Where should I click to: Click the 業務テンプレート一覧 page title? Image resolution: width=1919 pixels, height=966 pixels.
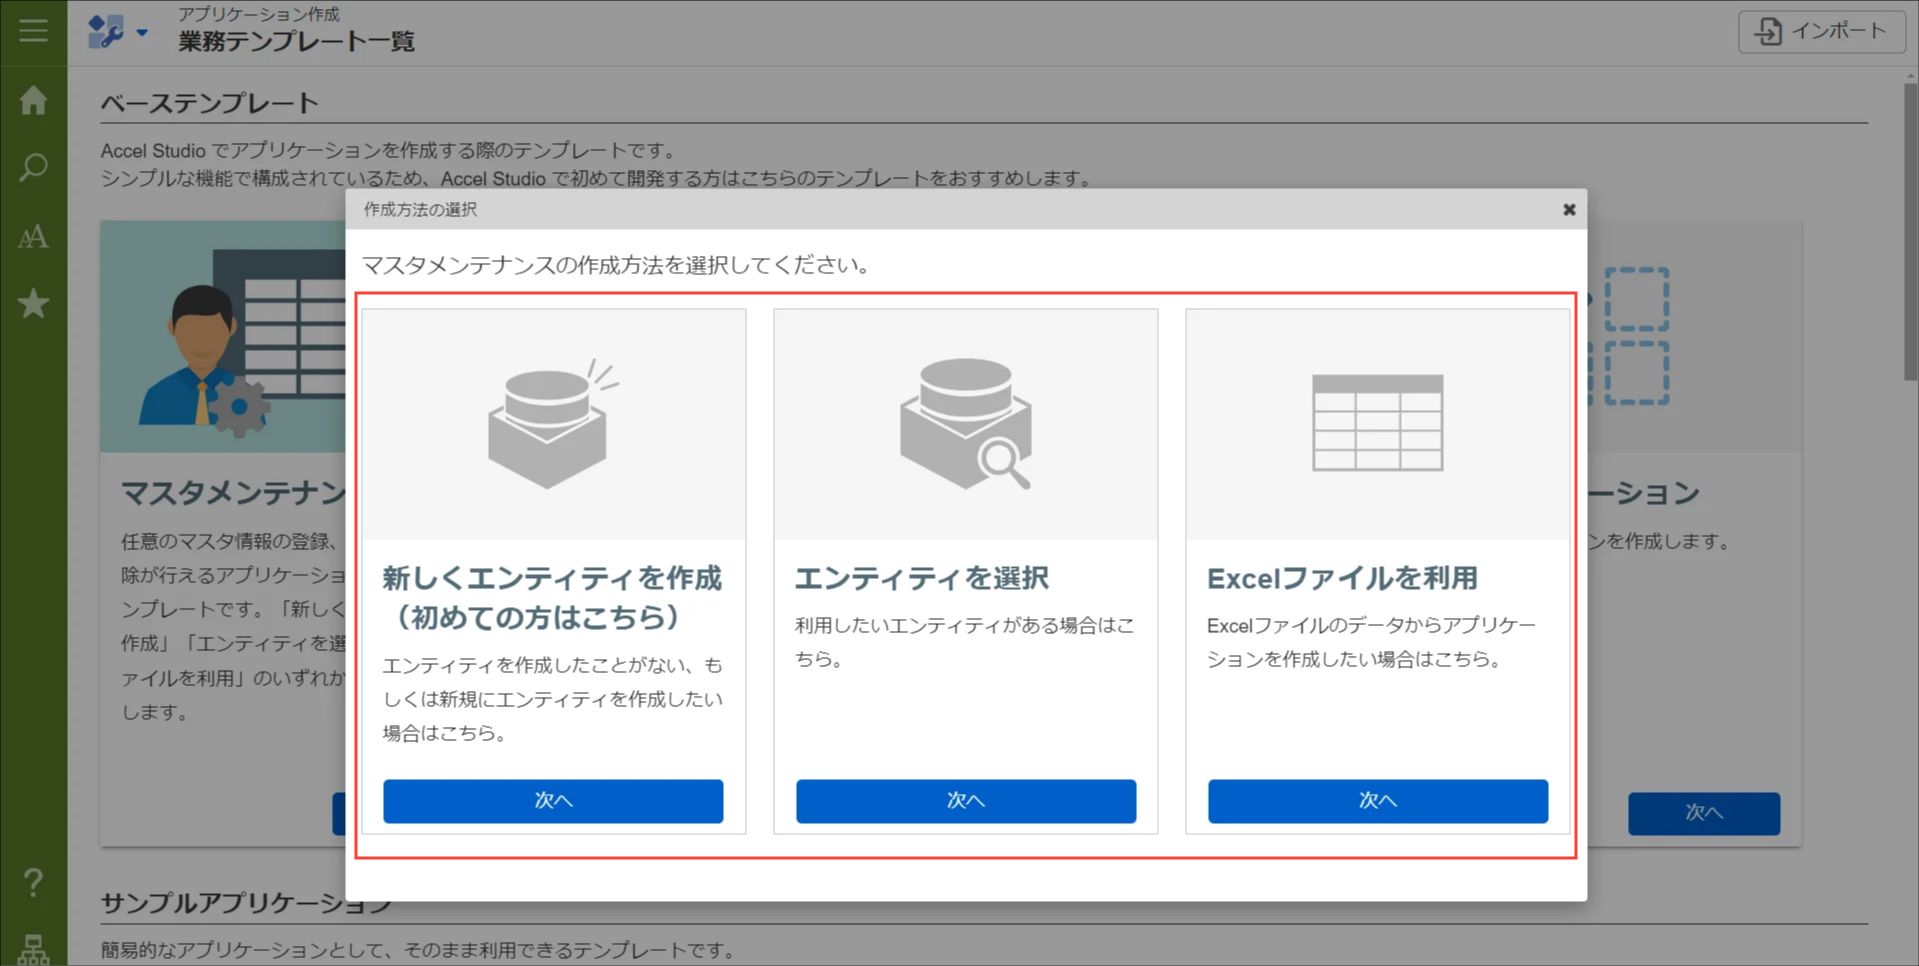click(x=296, y=41)
